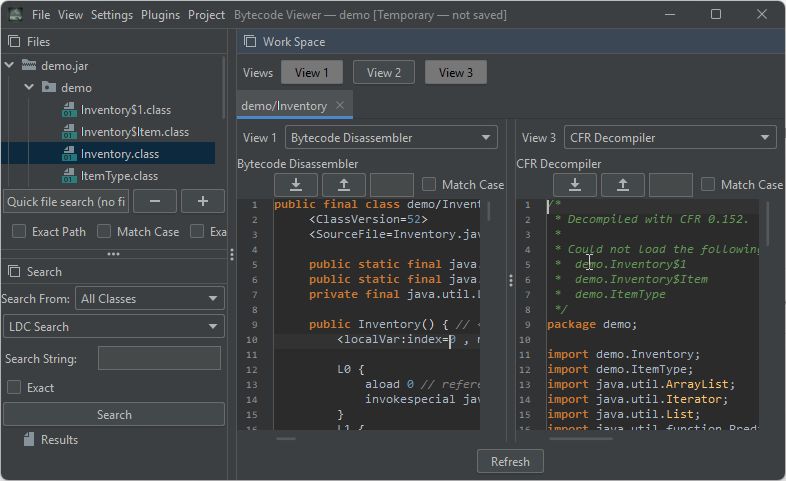Viewport: 786px width, 481px height.
Task: Click the Search panel header icon
Action: pos(14,272)
